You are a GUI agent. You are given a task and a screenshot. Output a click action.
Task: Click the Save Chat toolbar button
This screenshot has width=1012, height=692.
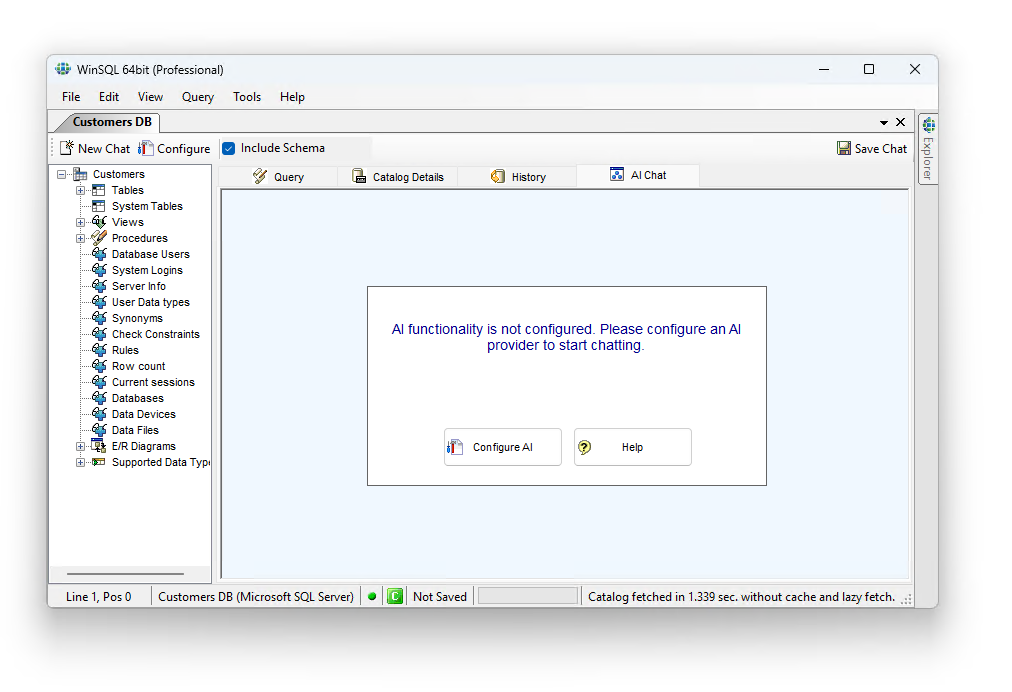(x=872, y=148)
